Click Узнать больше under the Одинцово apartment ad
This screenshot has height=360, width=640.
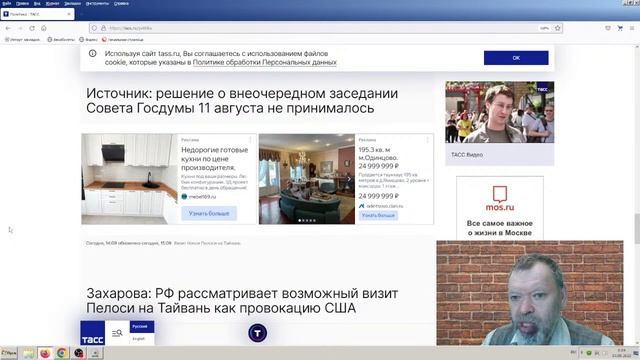click(x=378, y=215)
